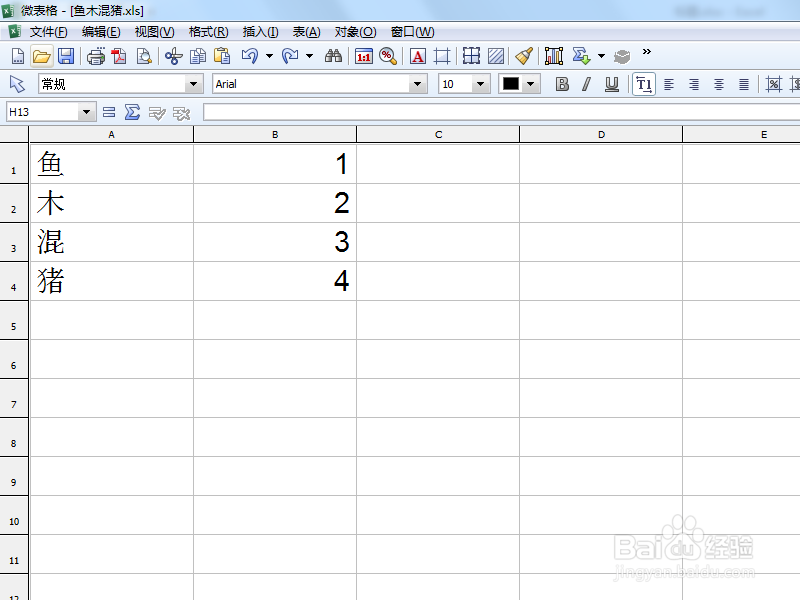This screenshot has height=600, width=800.
Task: Select column B header
Action: click(275, 135)
